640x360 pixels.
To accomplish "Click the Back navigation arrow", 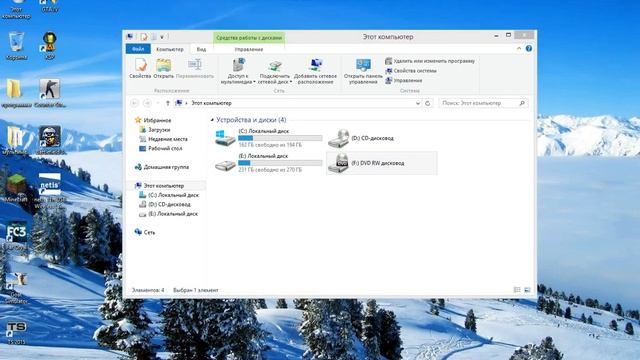I will (134, 103).
